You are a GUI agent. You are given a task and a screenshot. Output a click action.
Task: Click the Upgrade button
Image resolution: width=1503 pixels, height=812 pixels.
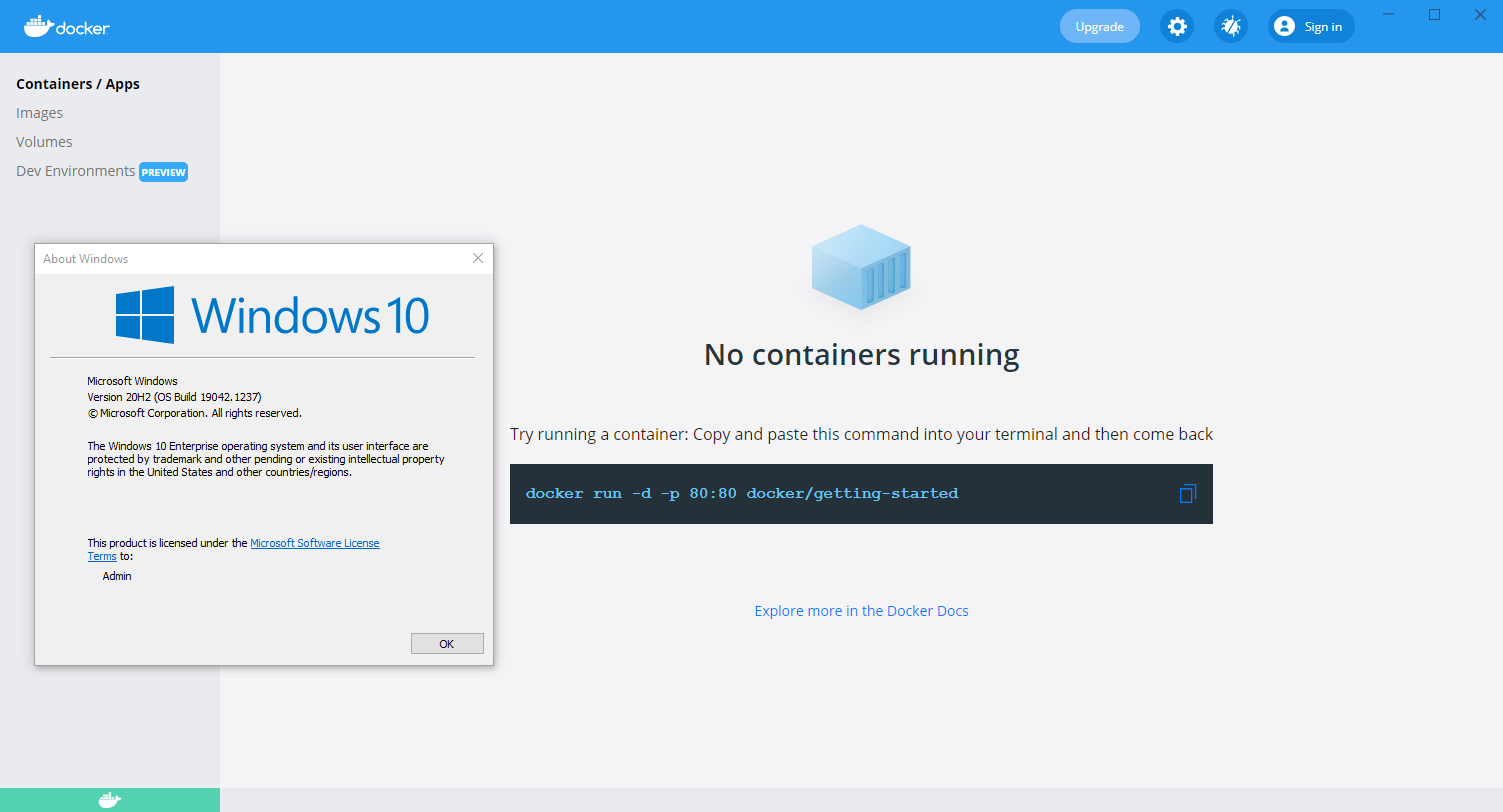[x=1100, y=26]
